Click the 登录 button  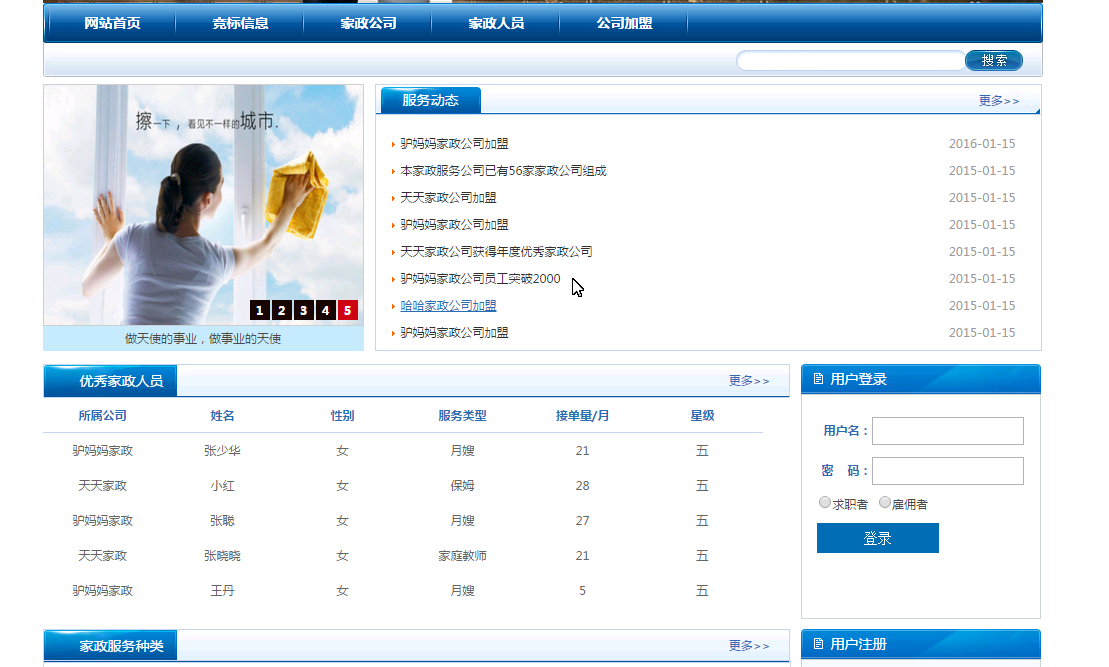[x=878, y=538]
